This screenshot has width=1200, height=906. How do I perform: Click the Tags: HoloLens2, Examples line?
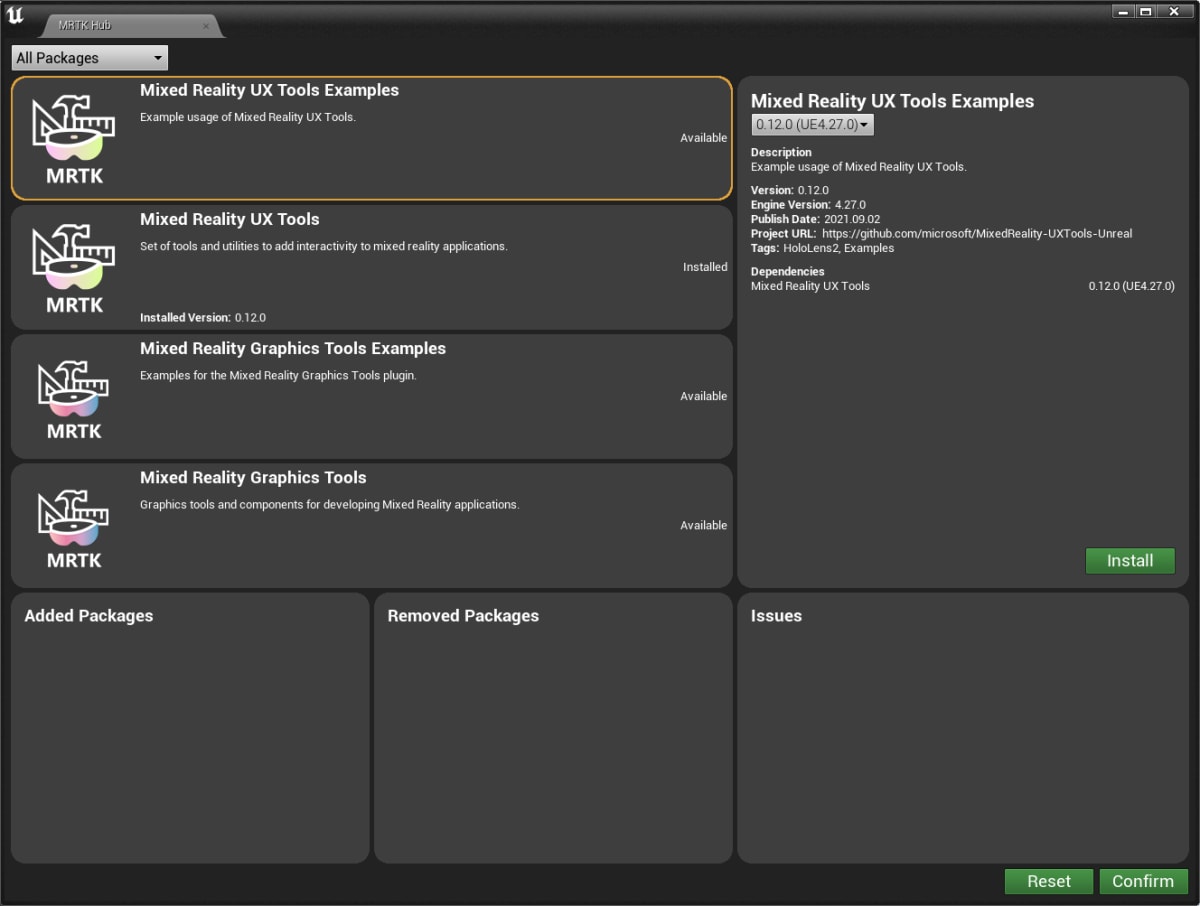823,248
